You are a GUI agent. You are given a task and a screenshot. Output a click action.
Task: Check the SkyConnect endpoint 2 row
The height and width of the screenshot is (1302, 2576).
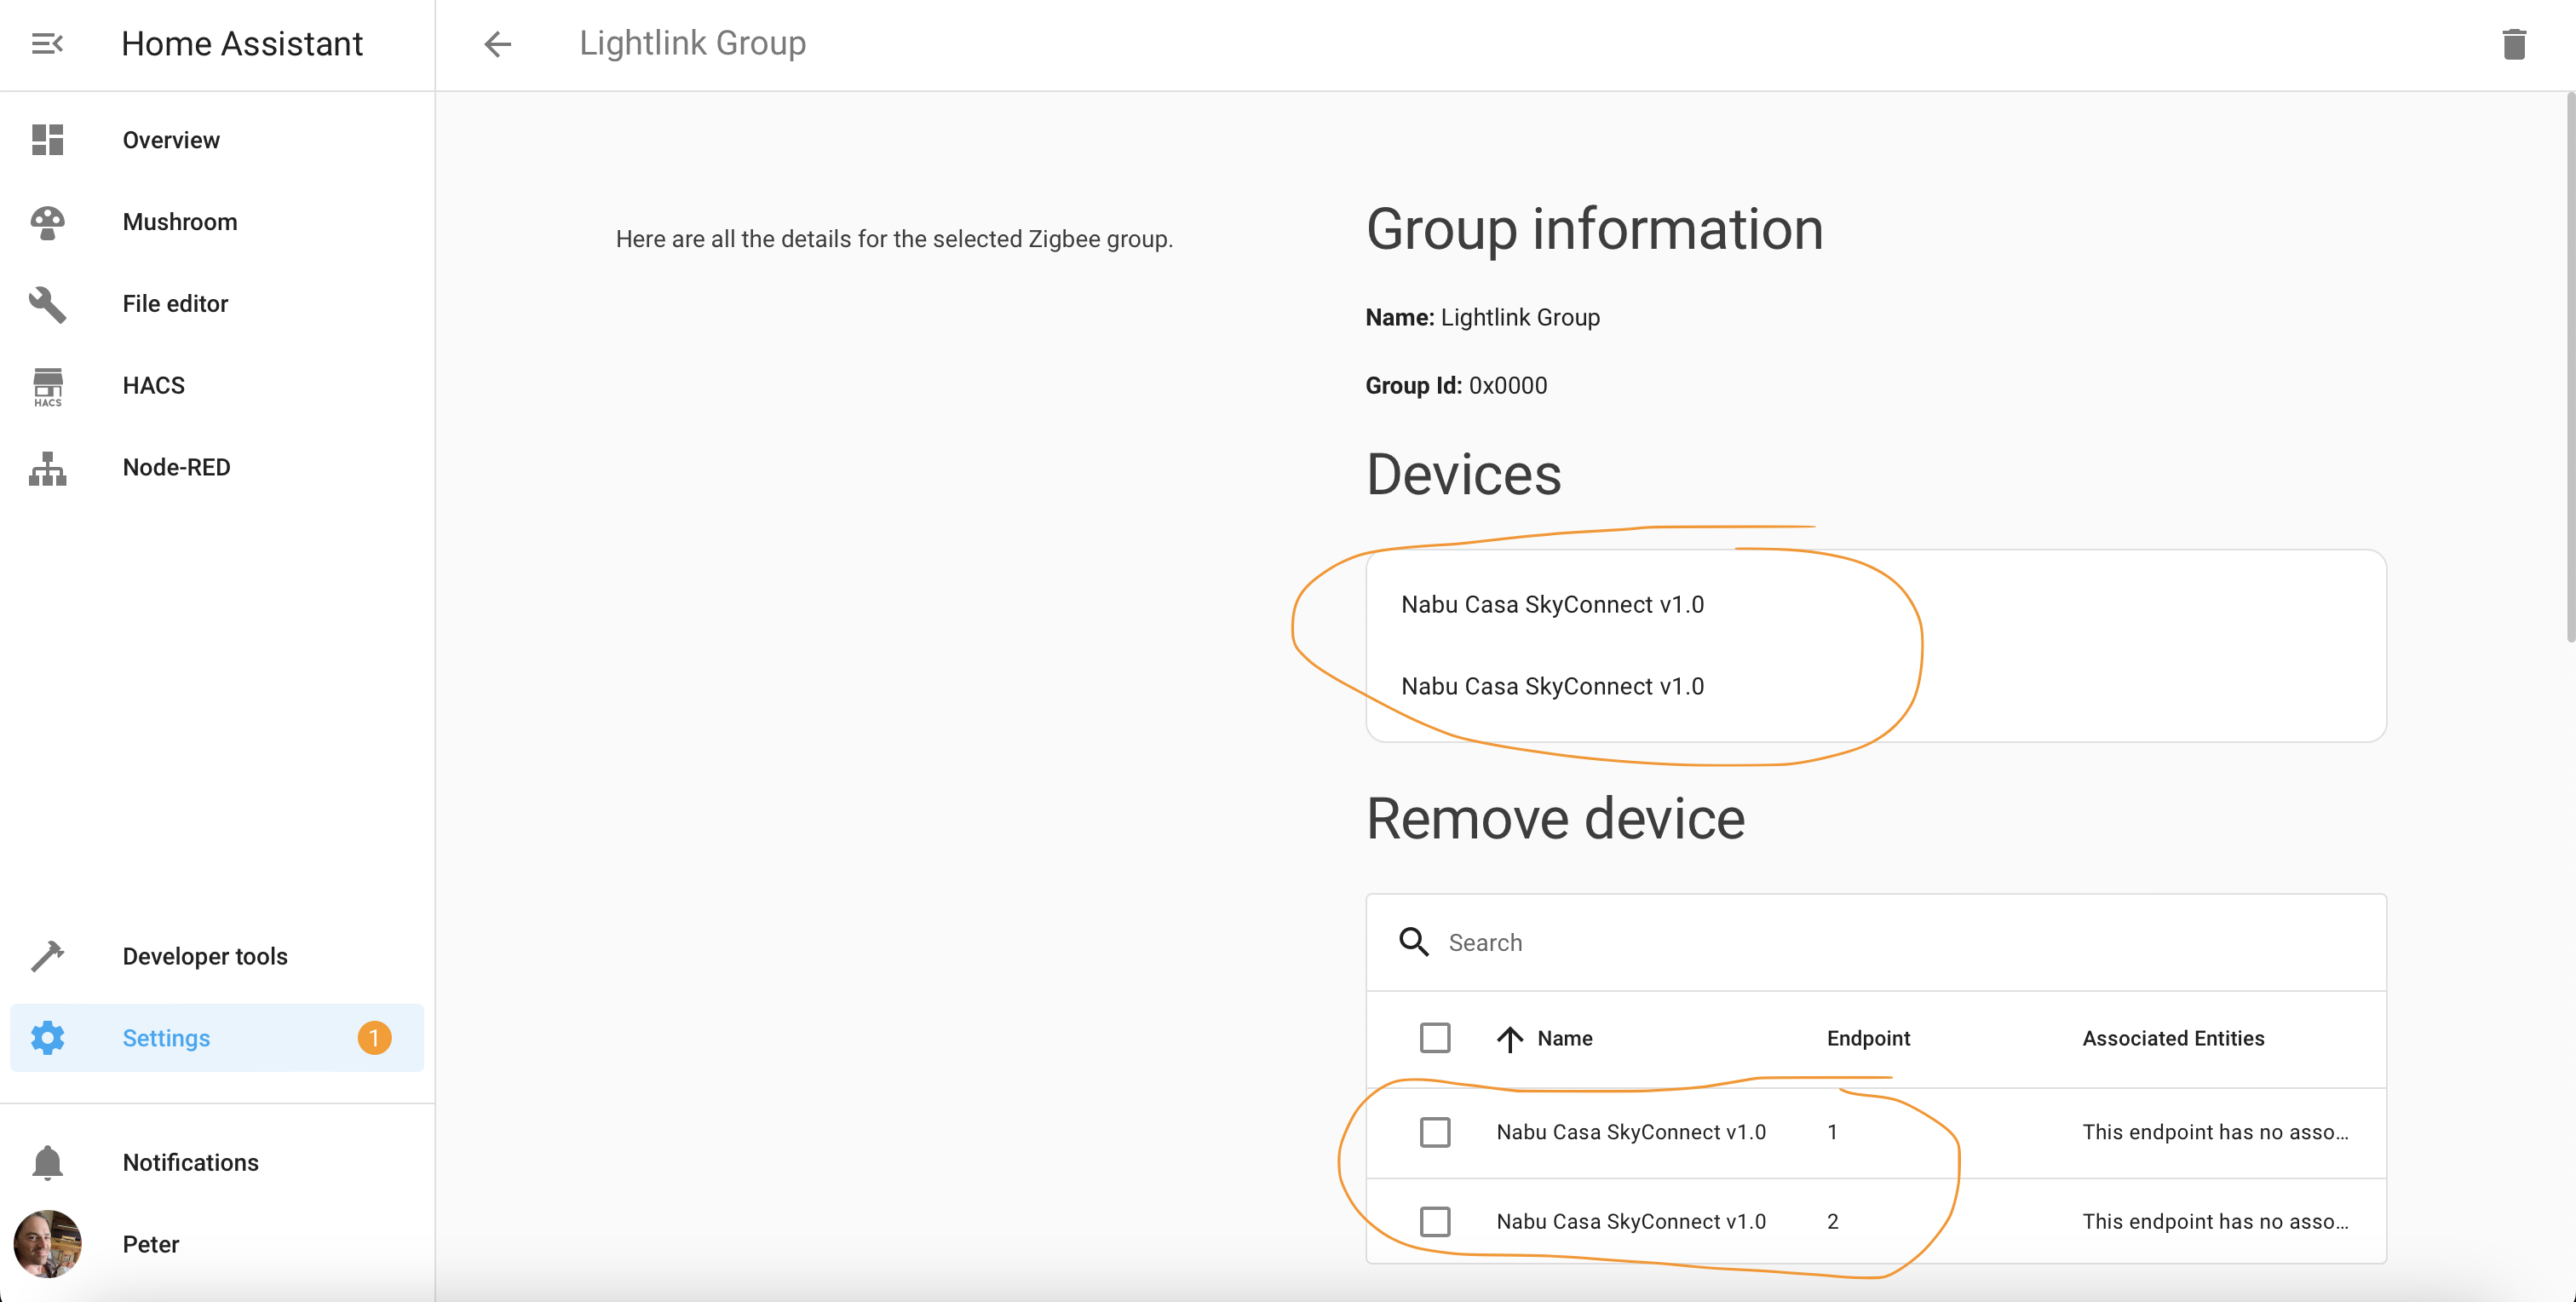coord(1434,1221)
